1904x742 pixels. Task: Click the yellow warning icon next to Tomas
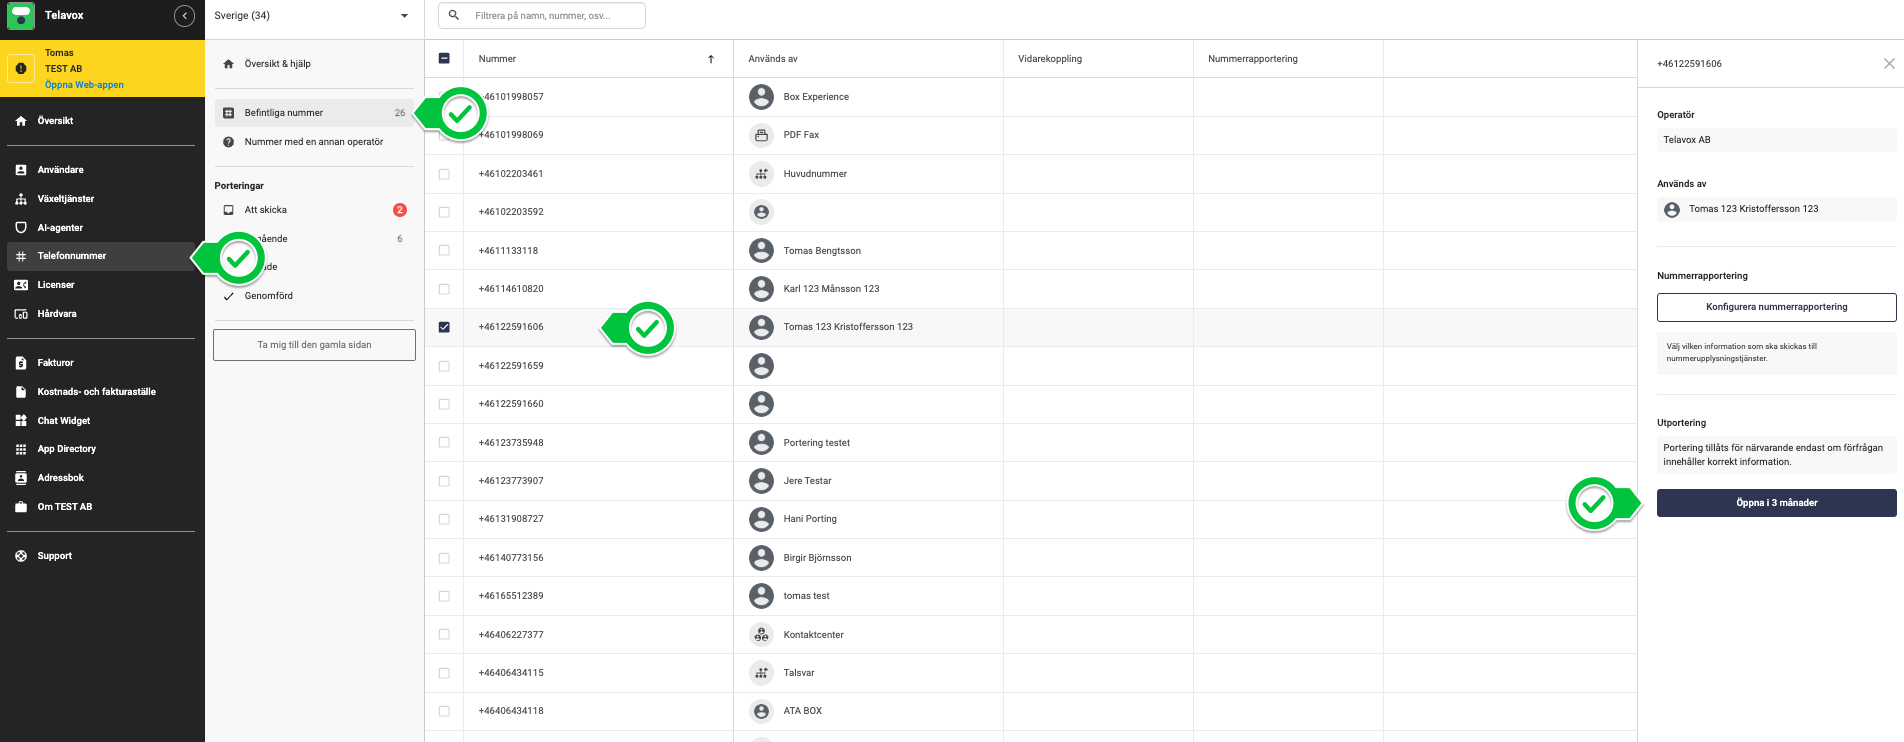pos(21,68)
